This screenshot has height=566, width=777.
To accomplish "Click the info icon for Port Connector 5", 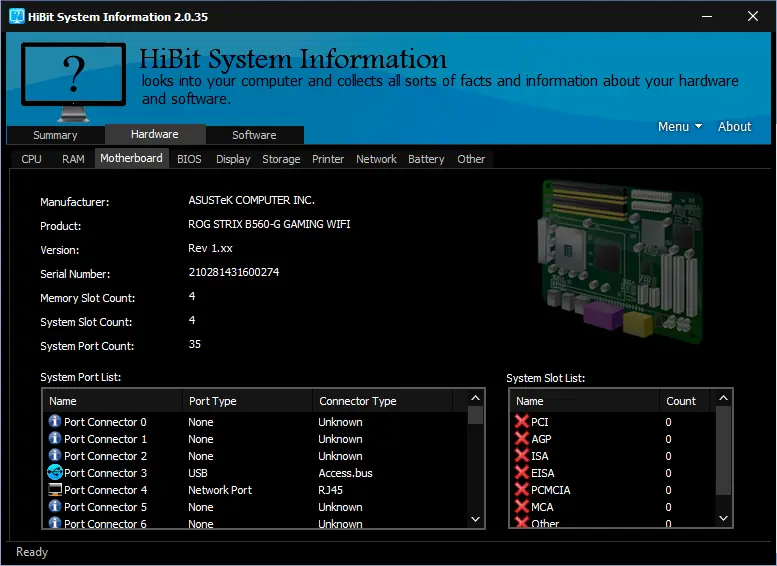I will click(55, 506).
